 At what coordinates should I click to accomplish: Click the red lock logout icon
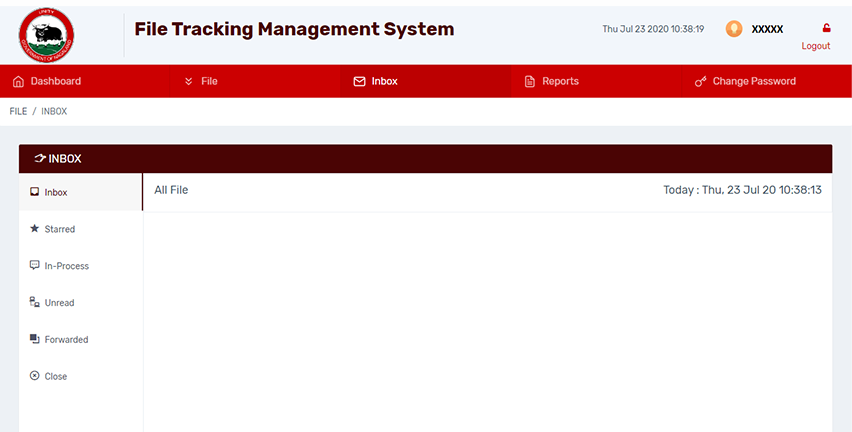pyautogui.click(x=826, y=28)
